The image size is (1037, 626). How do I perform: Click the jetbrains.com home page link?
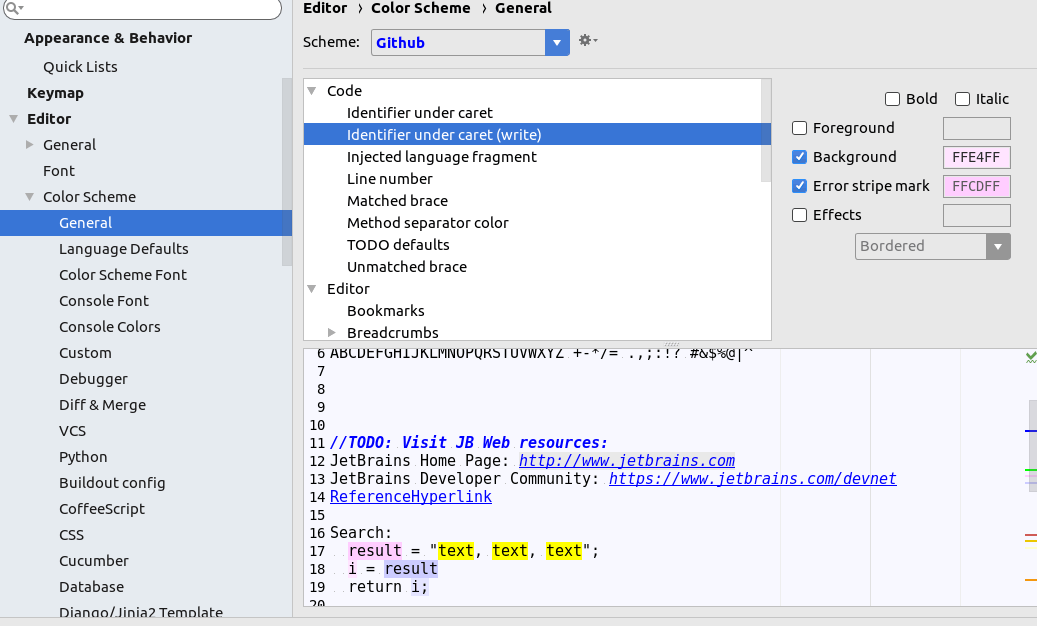[625, 460]
